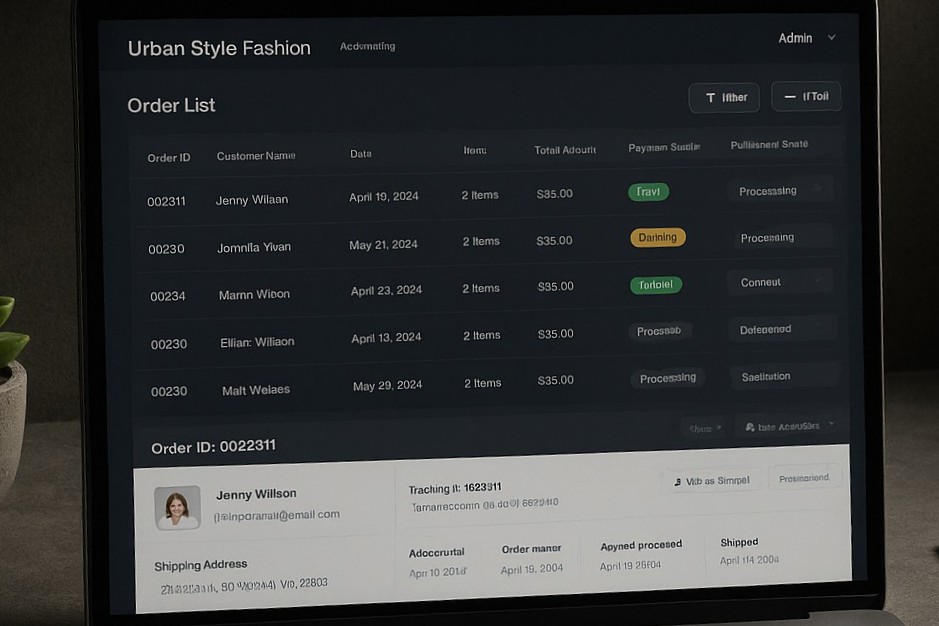Click the Vib as Simpel button
This screenshot has width=939, height=626.
tap(711, 480)
